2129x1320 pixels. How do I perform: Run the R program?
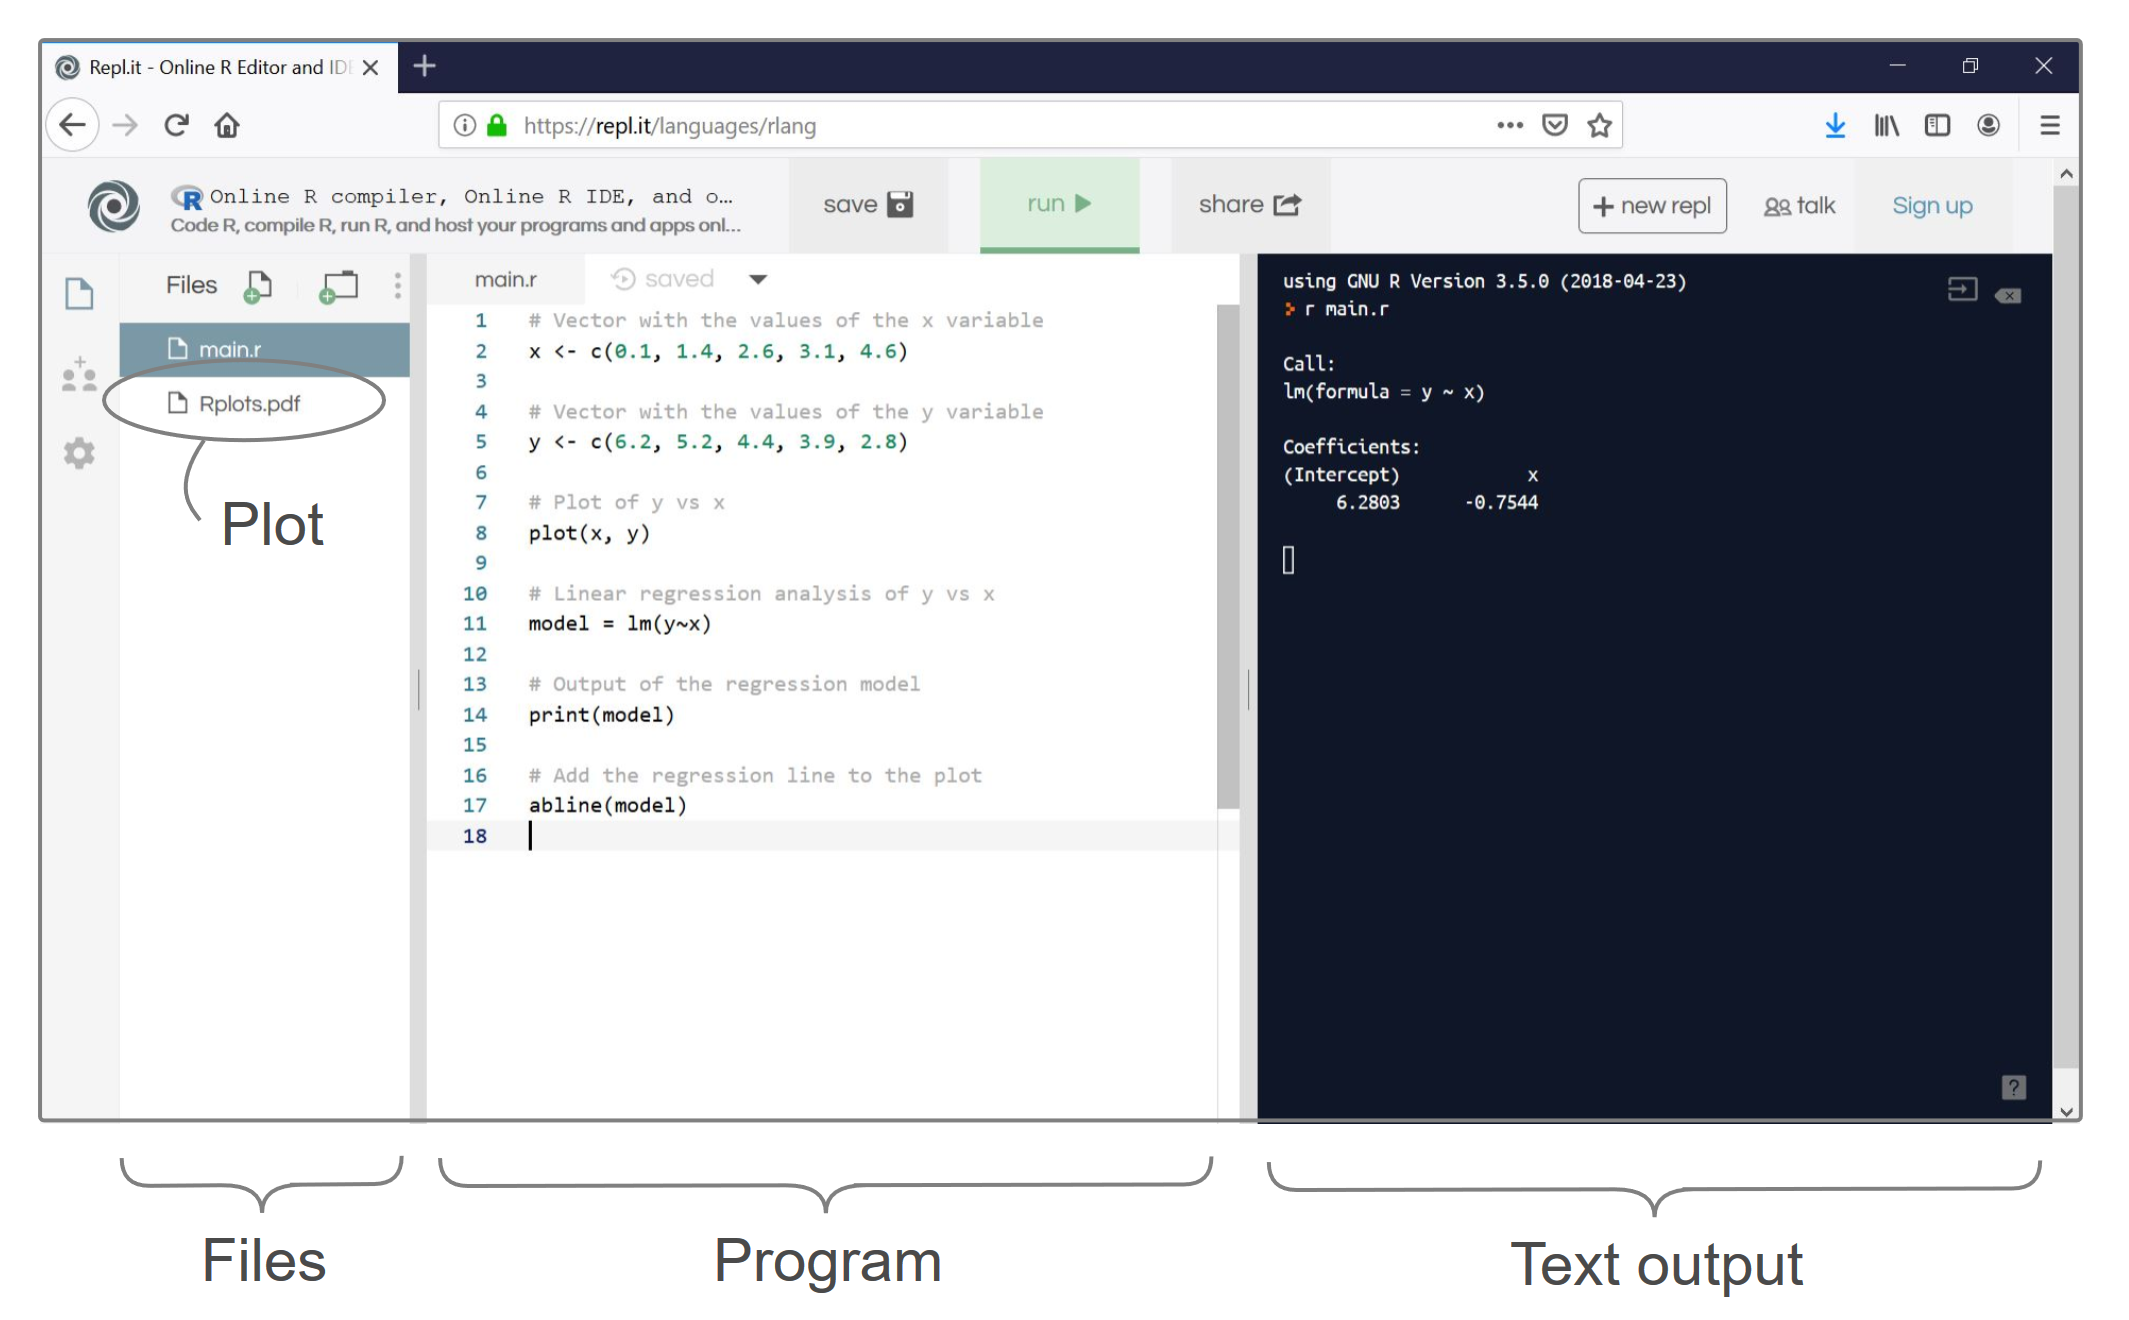(x=1059, y=204)
